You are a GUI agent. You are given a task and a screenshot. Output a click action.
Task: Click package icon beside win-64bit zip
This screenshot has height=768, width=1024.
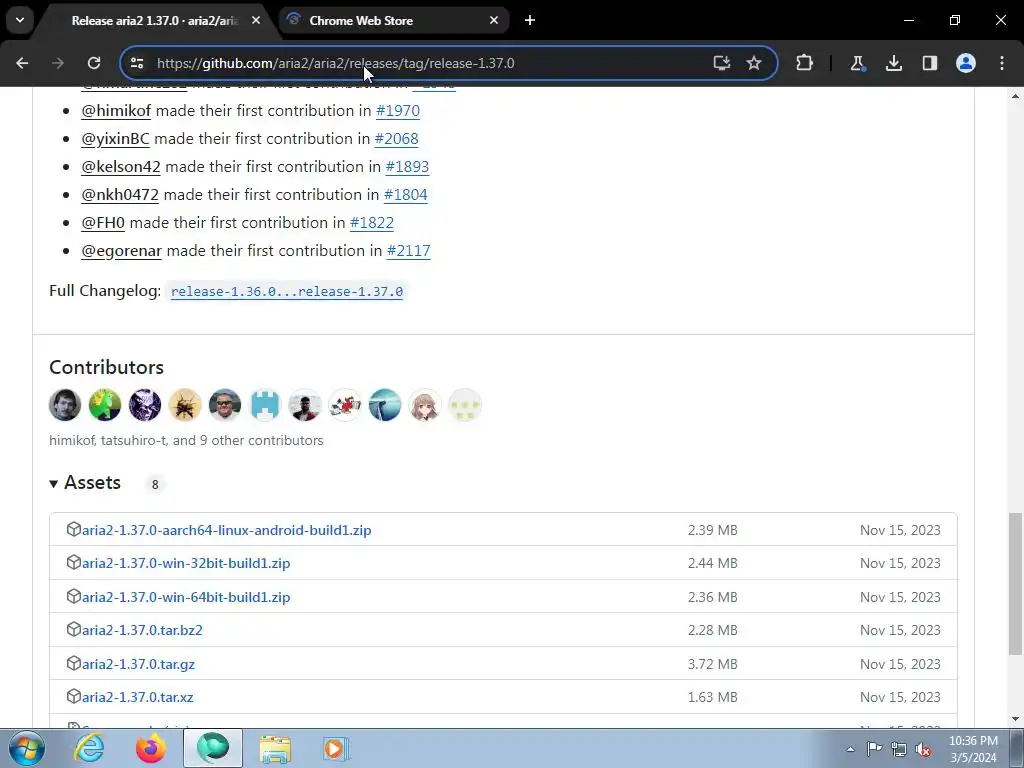click(x=74, y=596)
